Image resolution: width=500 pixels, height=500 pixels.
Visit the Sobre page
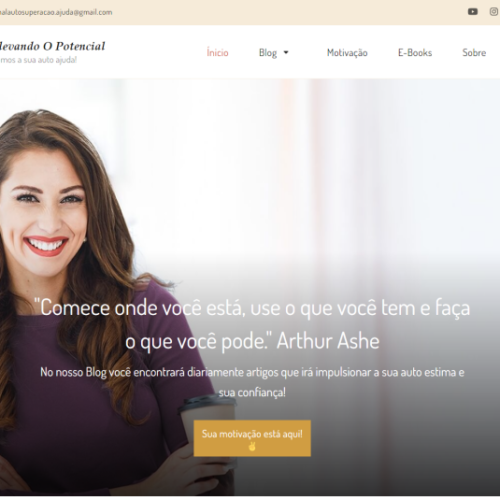pos(474,53)
